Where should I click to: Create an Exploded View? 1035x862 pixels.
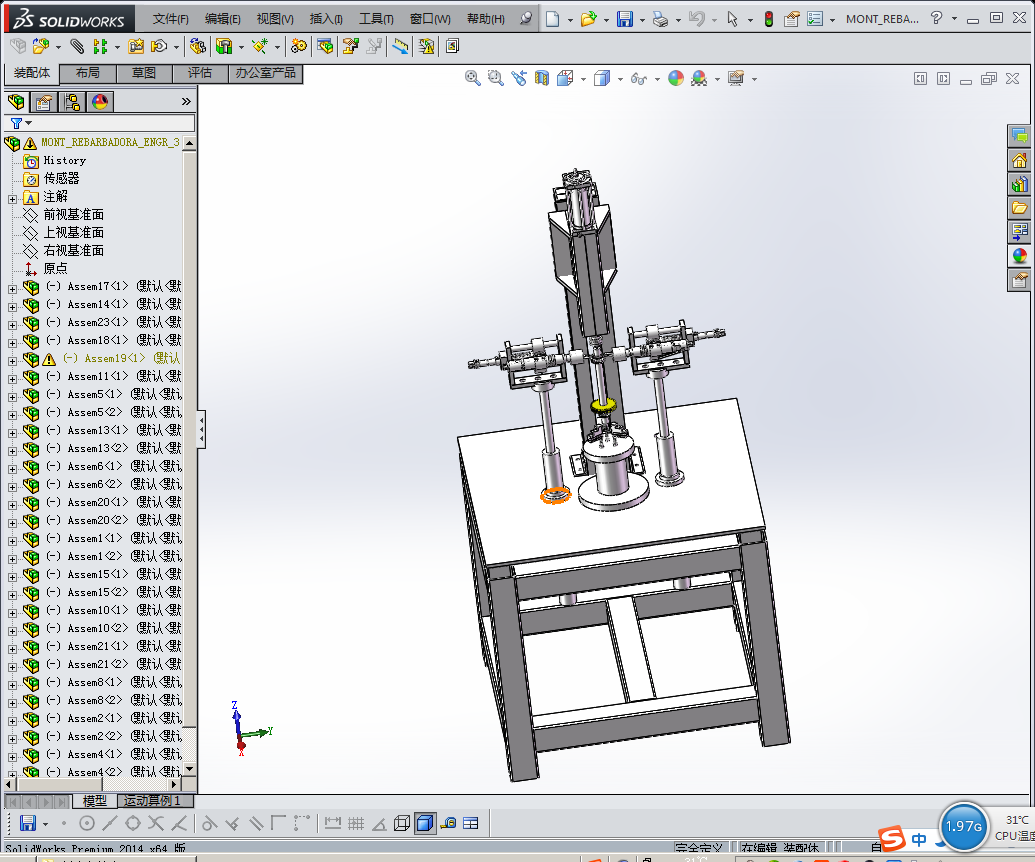(350, 46)
